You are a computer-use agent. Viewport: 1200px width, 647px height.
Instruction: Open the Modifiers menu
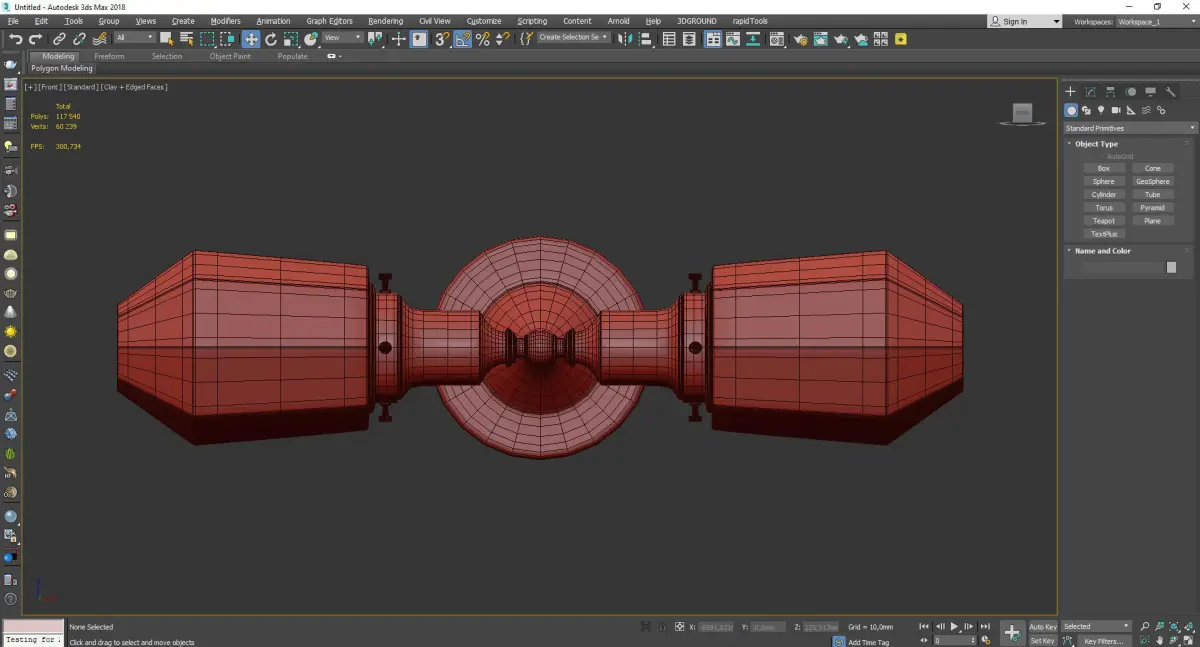pos(225,21)
